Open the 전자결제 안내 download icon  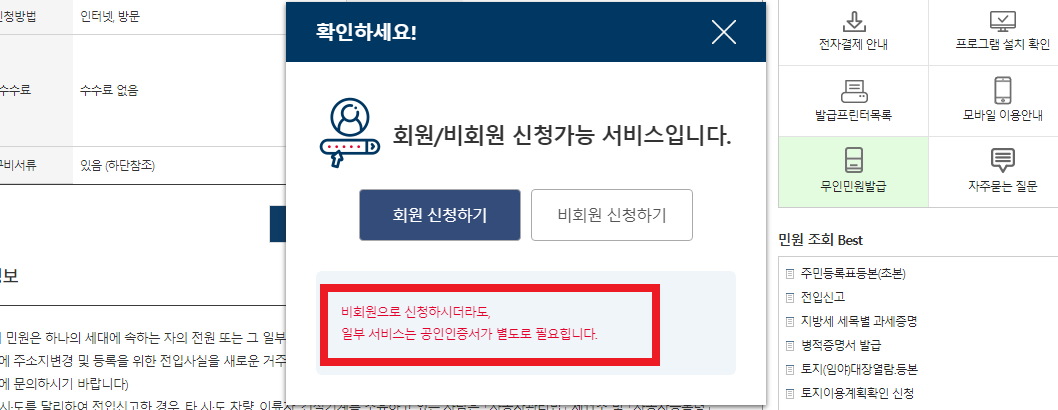(854, 22)
